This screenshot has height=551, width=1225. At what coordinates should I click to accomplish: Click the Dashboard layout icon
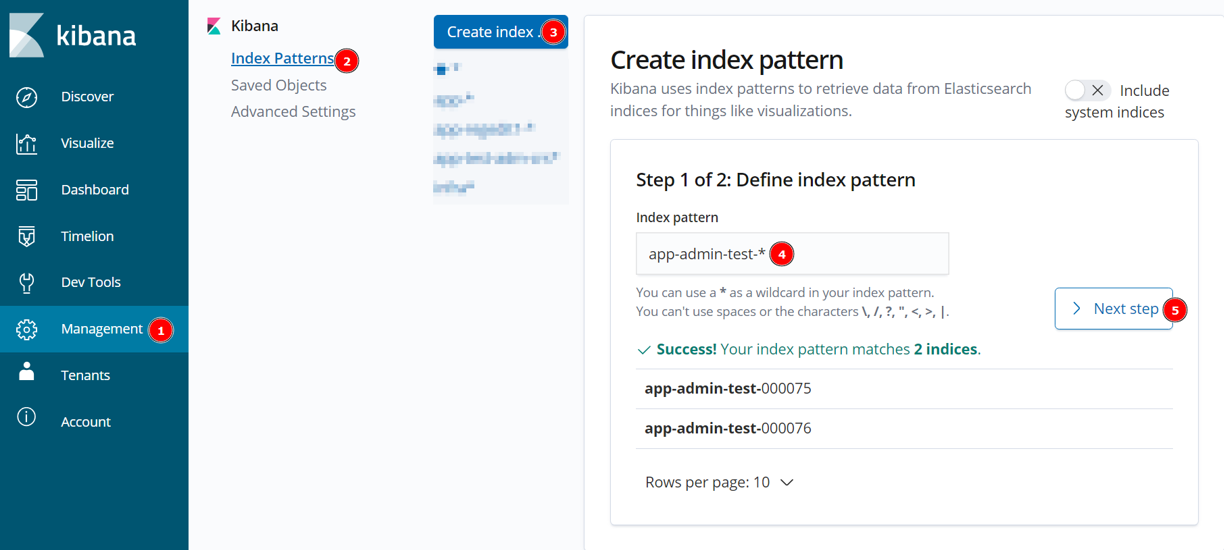(x=27, y=190)
